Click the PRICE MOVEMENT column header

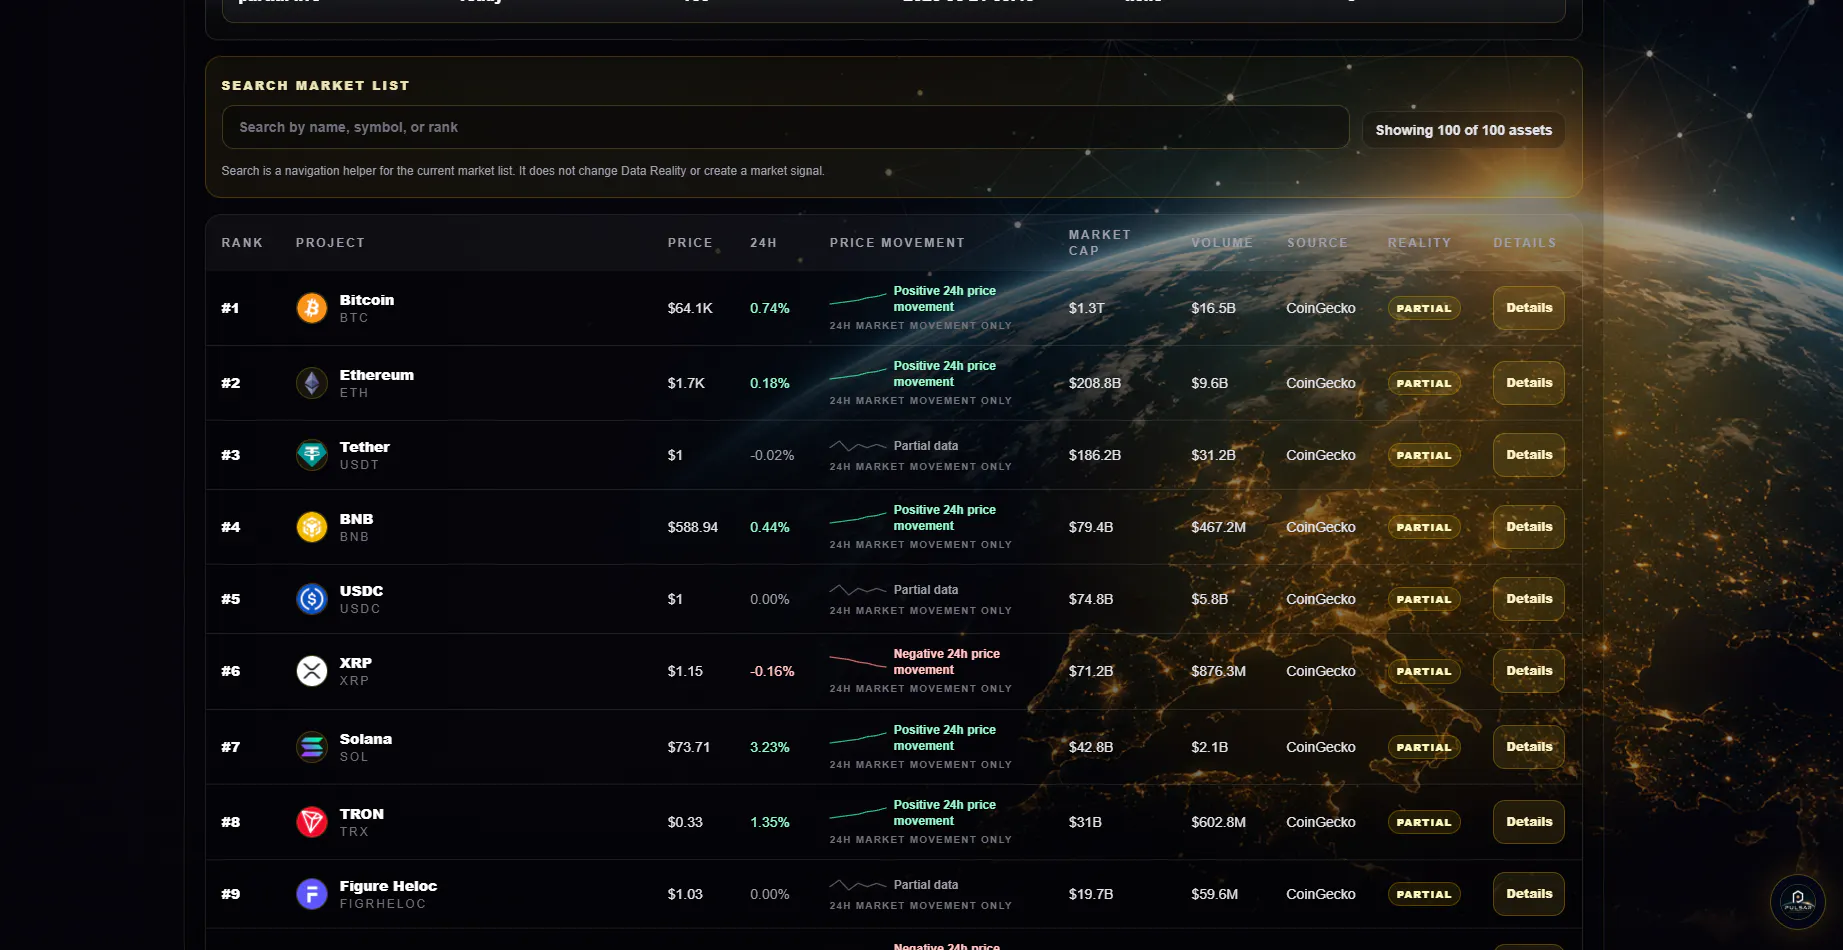pyautogui.click(x=897, y=243)
